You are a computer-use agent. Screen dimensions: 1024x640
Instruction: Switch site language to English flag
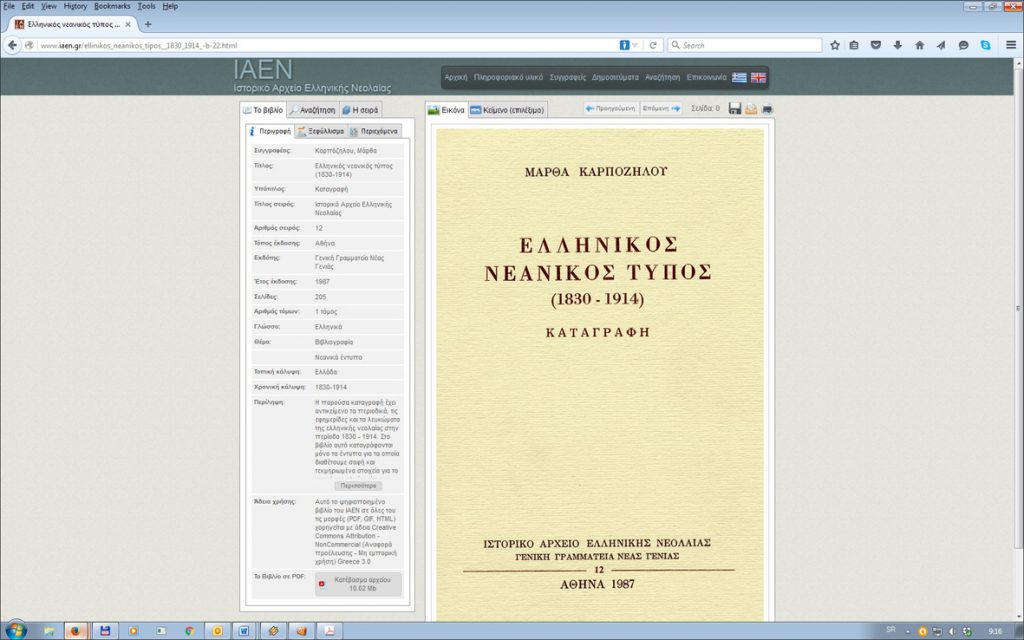(x=758, y=77)
